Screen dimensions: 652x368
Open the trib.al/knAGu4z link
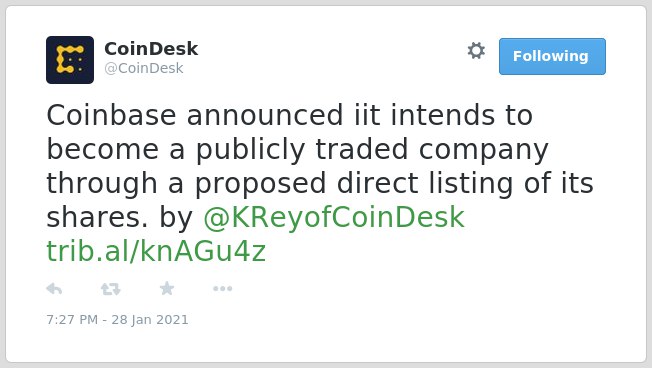[x=156, y=251]
